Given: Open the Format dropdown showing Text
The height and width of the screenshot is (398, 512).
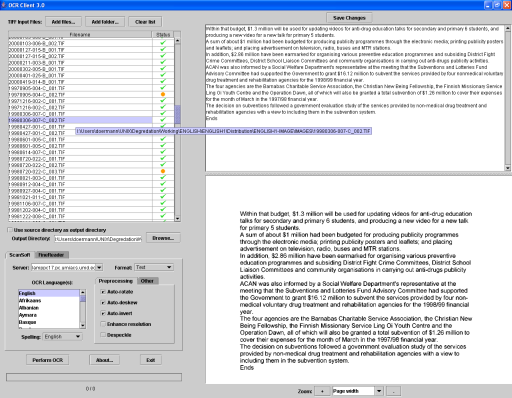Looking at the screenshot, I should coord(169,267).
